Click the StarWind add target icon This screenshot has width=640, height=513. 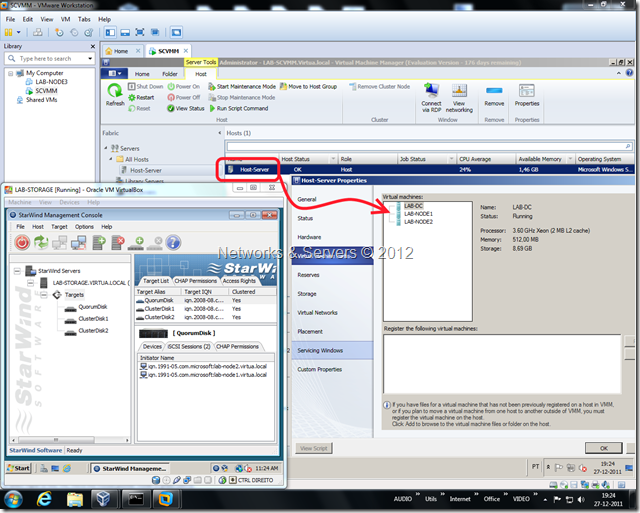coord(136,243)
